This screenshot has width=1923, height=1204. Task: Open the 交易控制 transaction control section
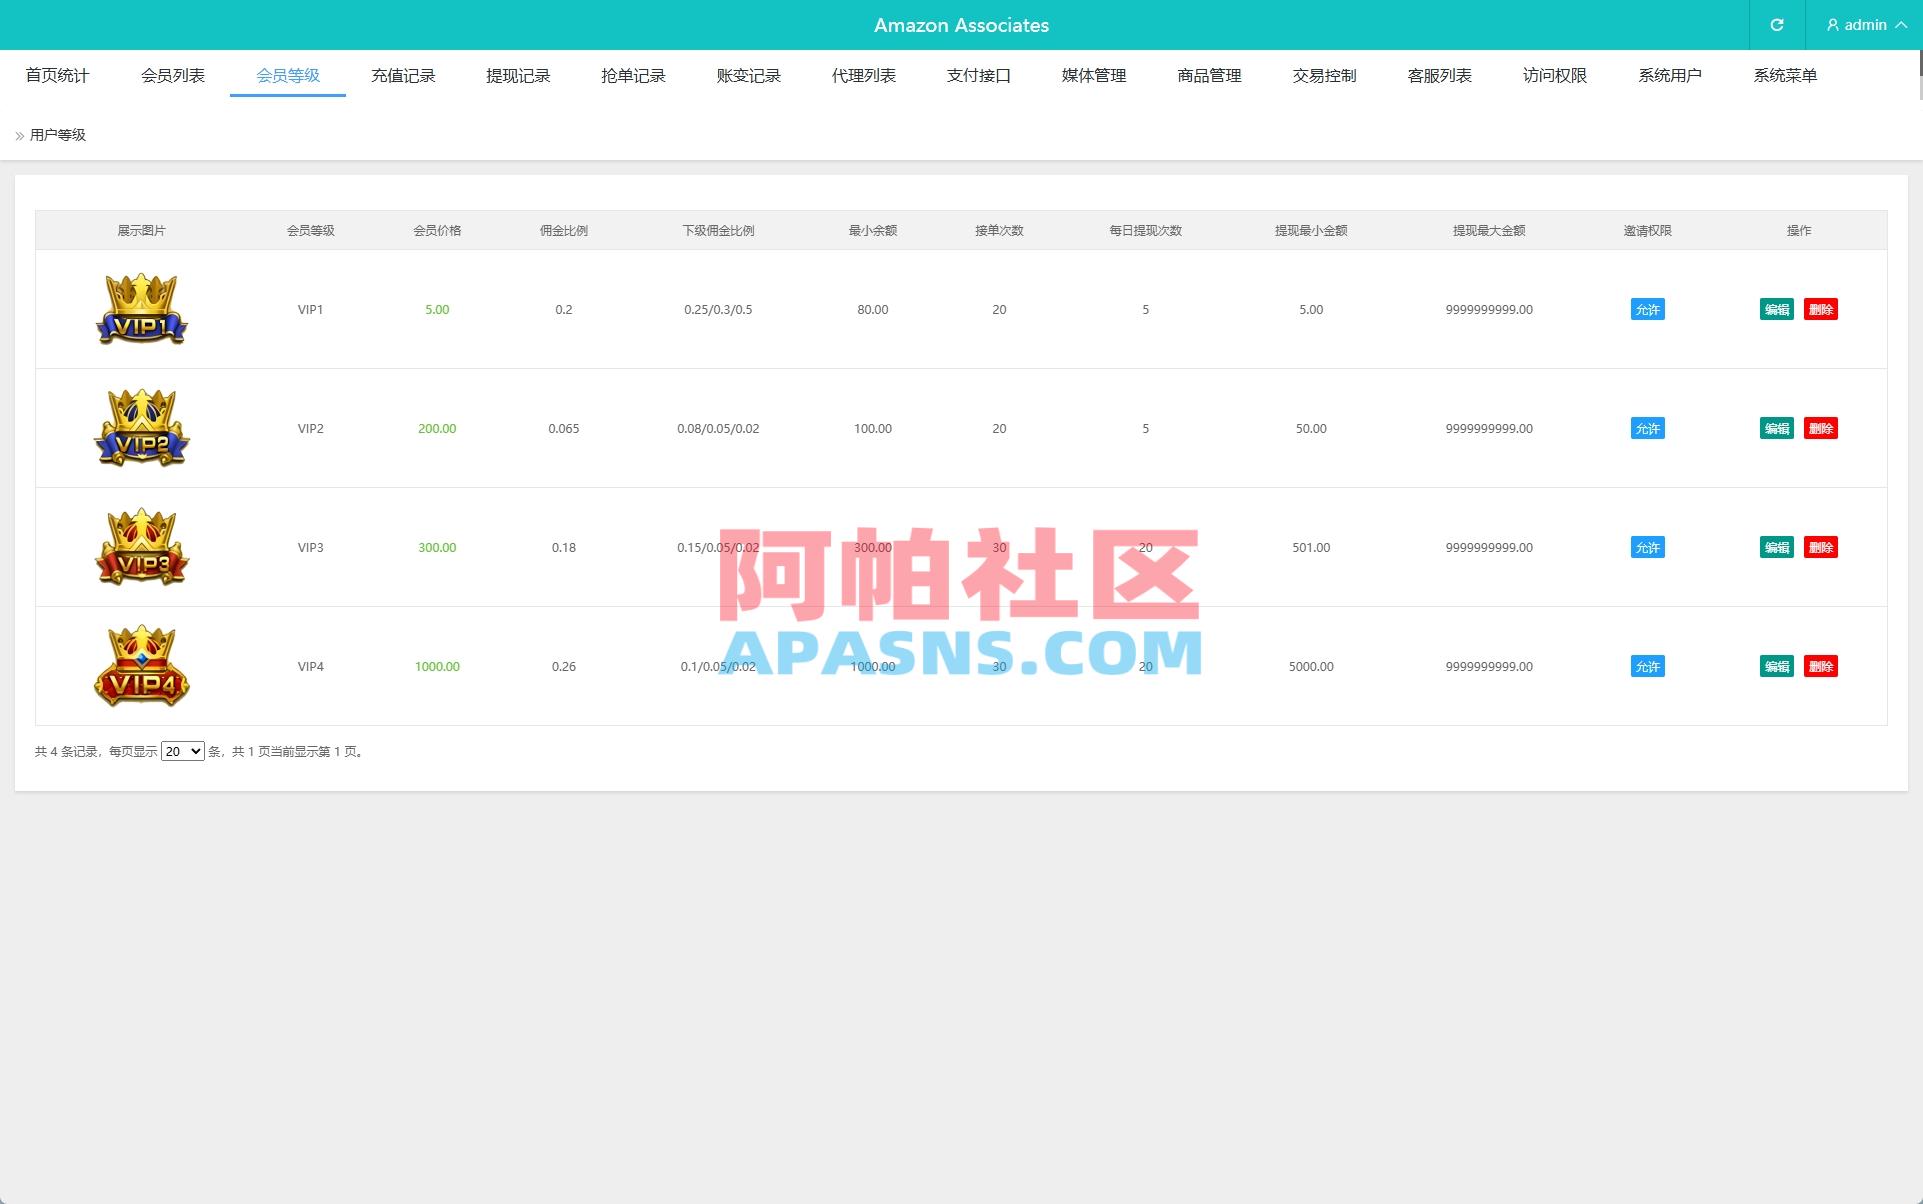[x=1322, y=75]
